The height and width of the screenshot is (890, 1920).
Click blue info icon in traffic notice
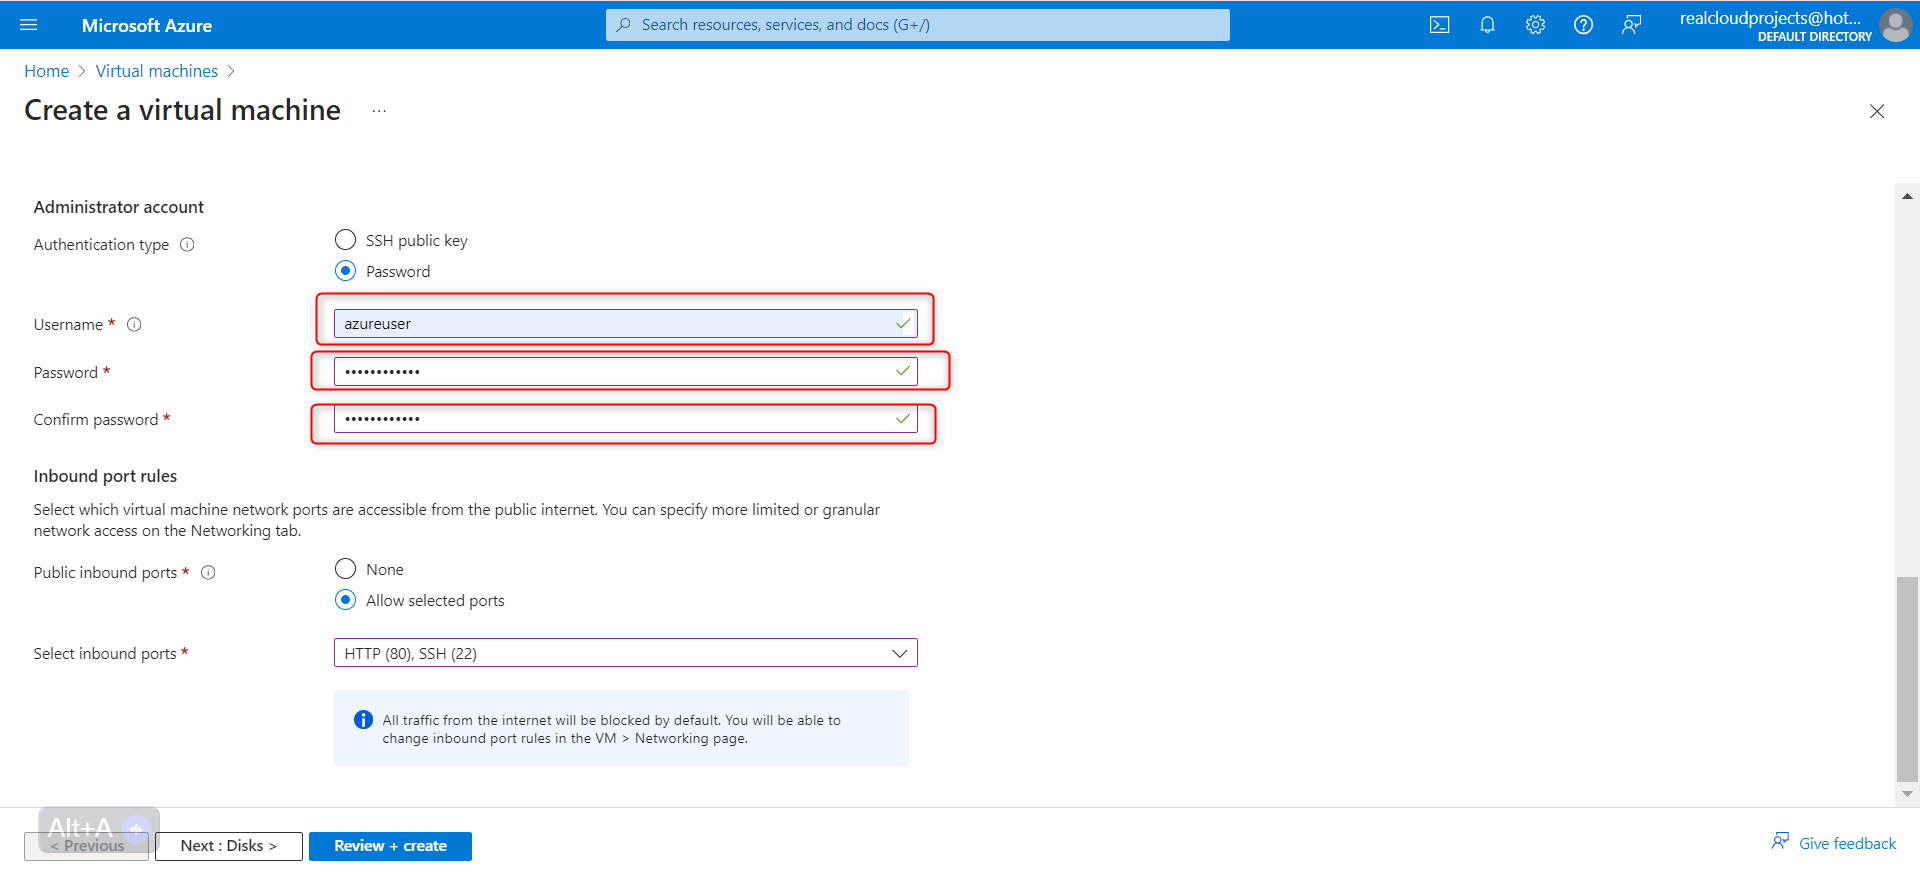tap(364, 720)
